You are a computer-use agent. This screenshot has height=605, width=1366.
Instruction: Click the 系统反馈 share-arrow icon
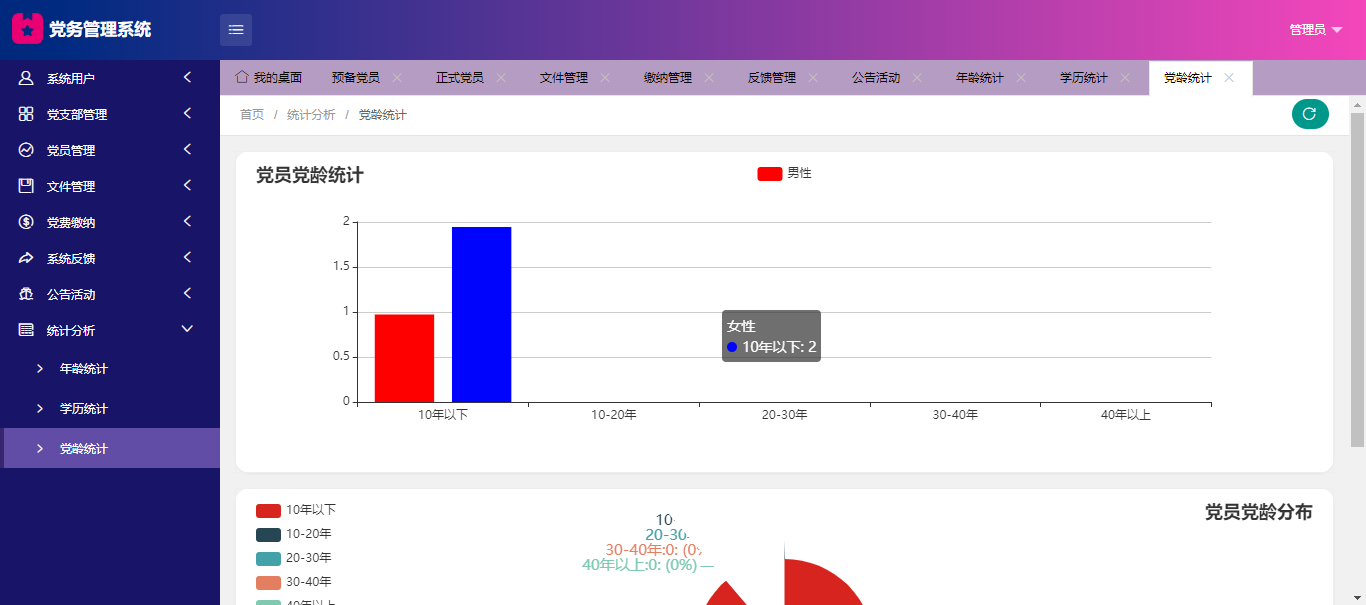click(26, 258)
